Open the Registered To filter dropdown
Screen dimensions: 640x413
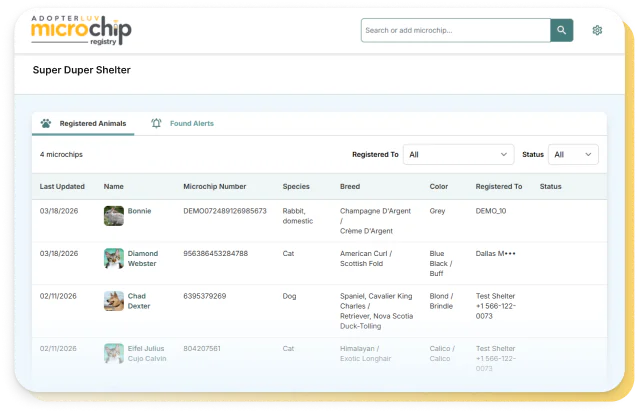tap(458, 155)
